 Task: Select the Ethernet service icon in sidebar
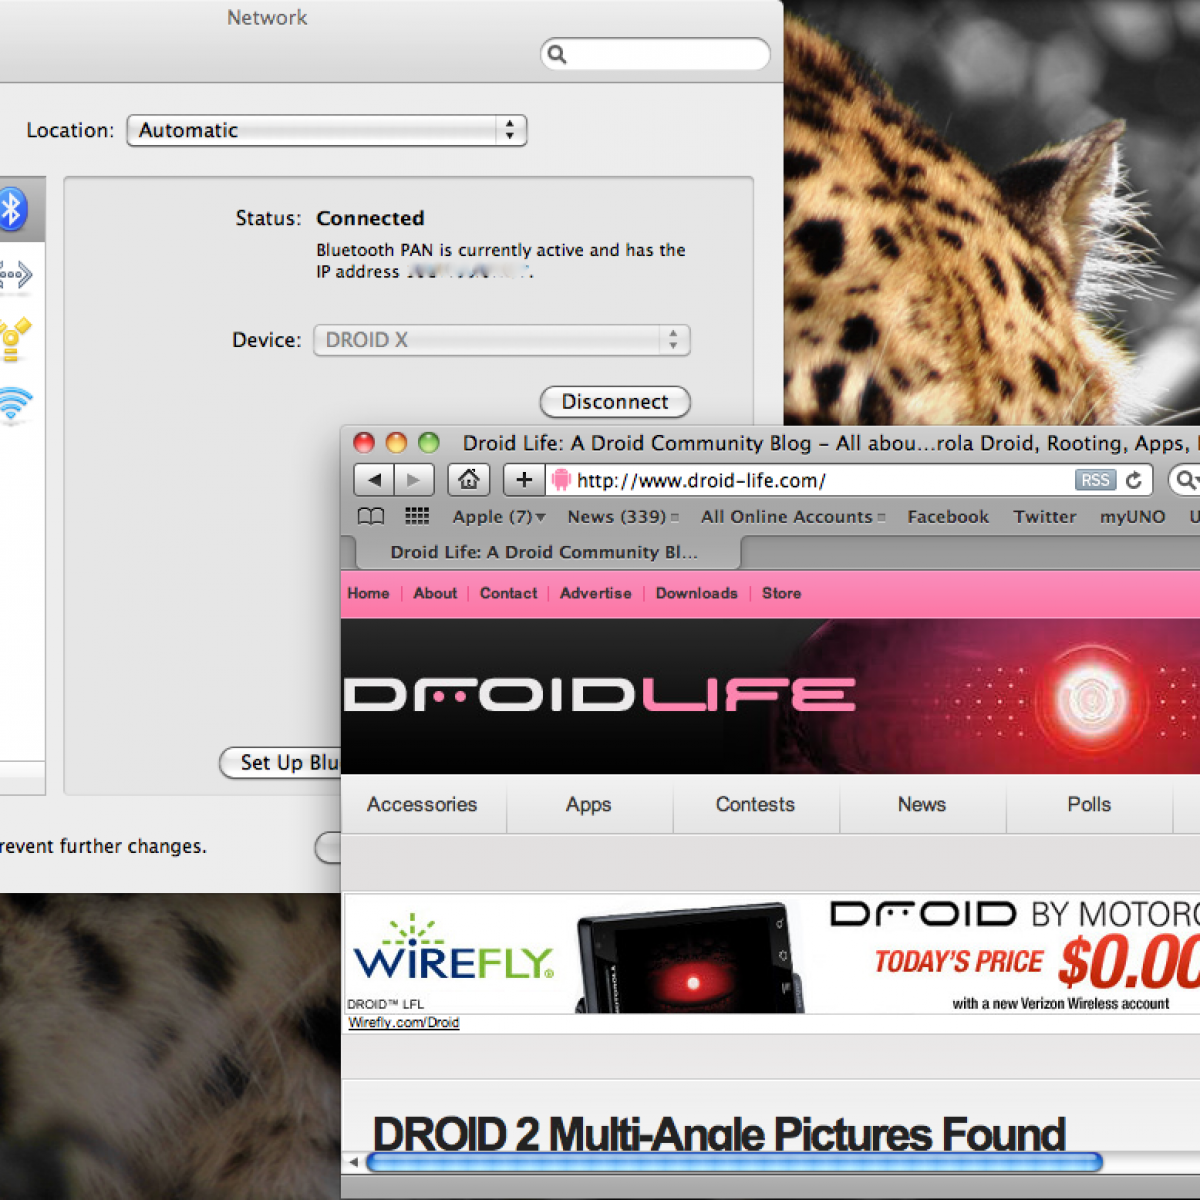click(15, 275)
